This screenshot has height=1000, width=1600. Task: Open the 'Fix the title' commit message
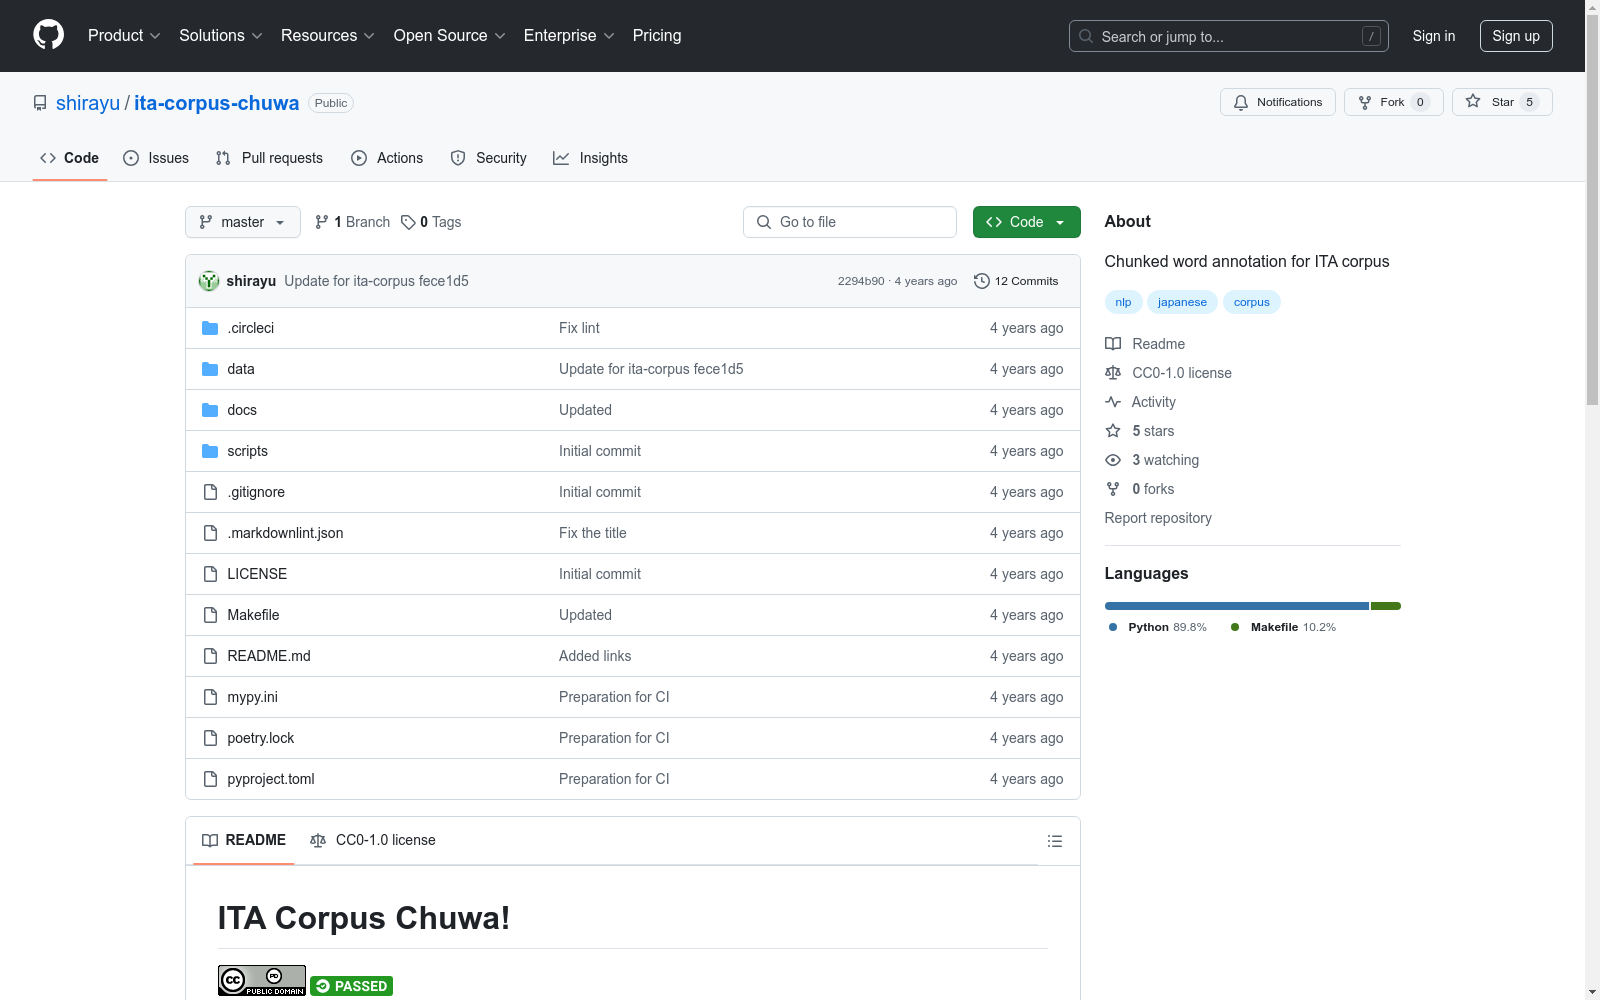click(593, 533)
